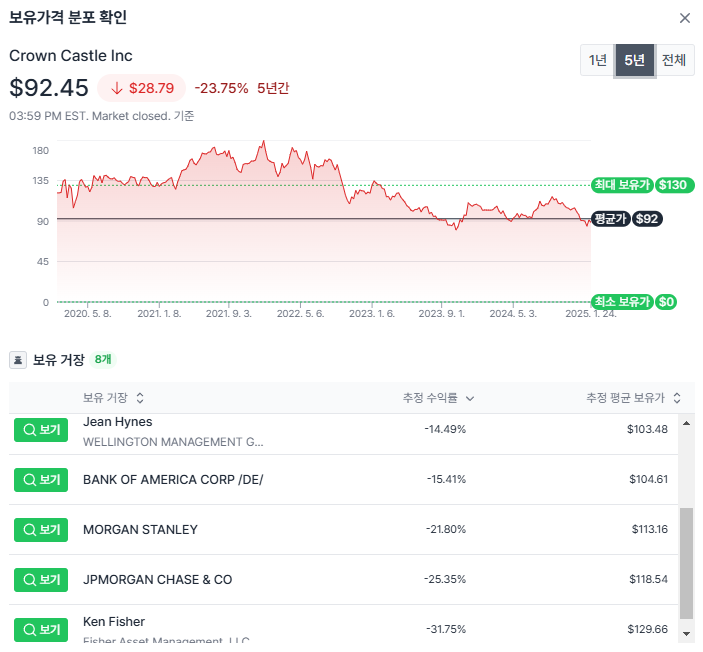The height and width of the screenshot is (652, 703).
Task: Select the 5년 period tab
Action: pyautogui.click(x=634, y=60)
